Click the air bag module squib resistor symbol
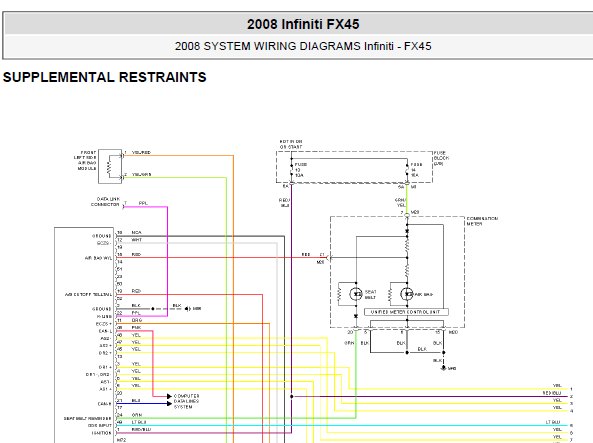The image size is (593, 443). click(109, 167)
